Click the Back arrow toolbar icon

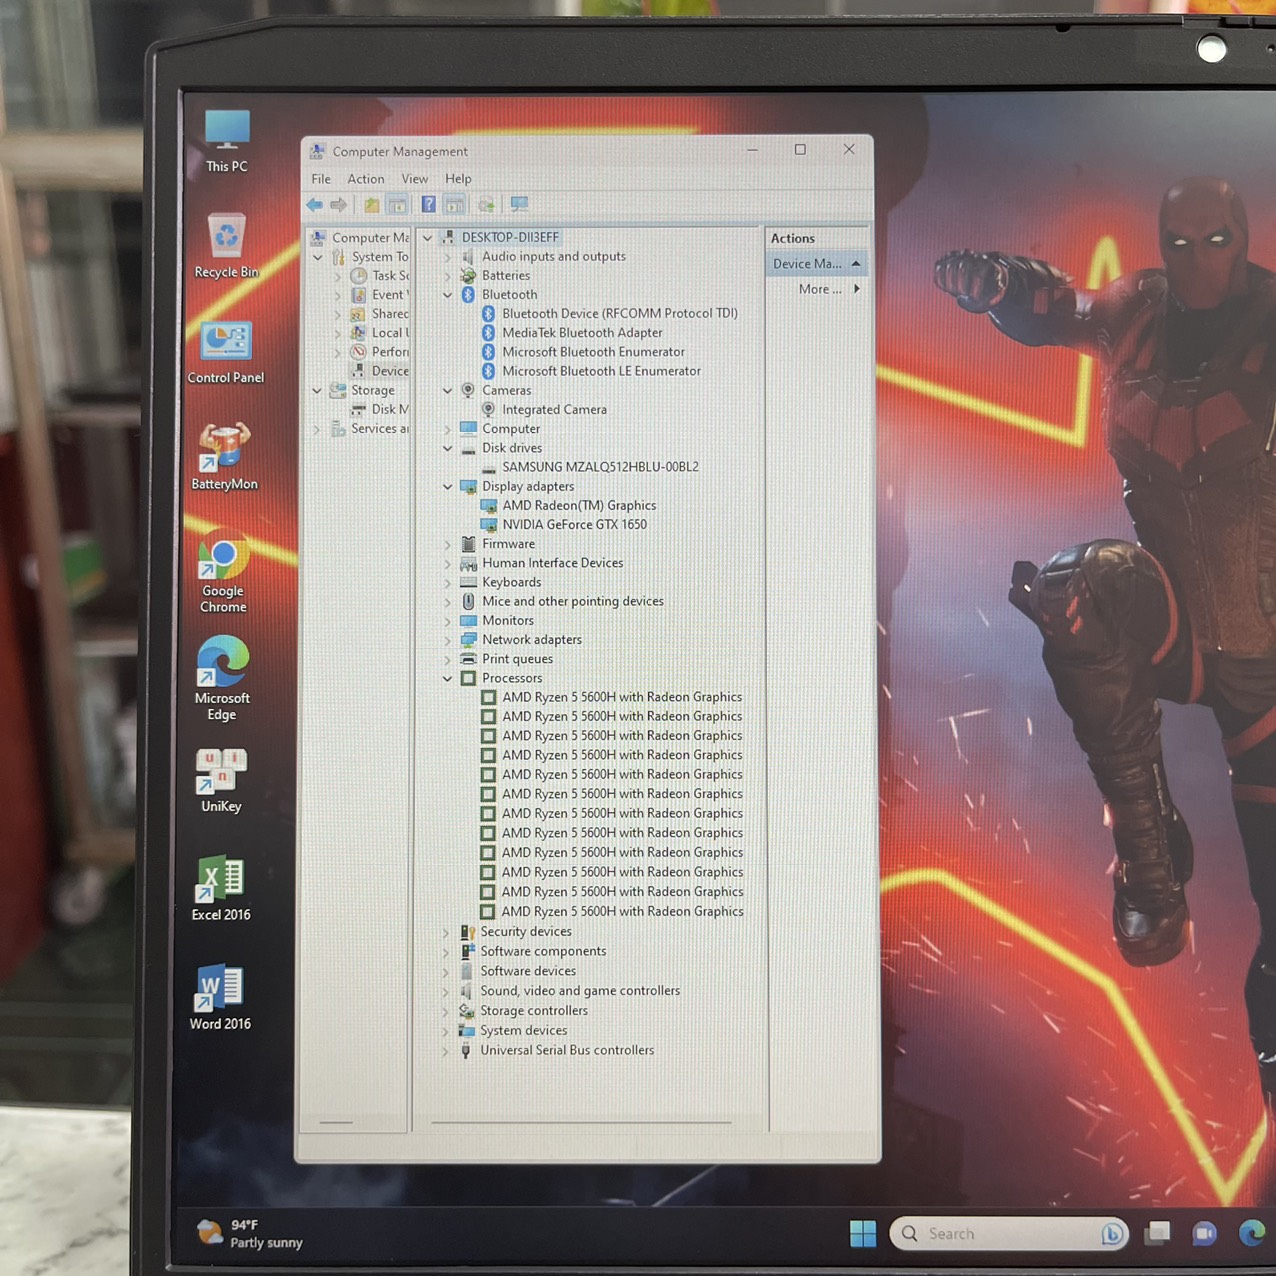(314, 205)
